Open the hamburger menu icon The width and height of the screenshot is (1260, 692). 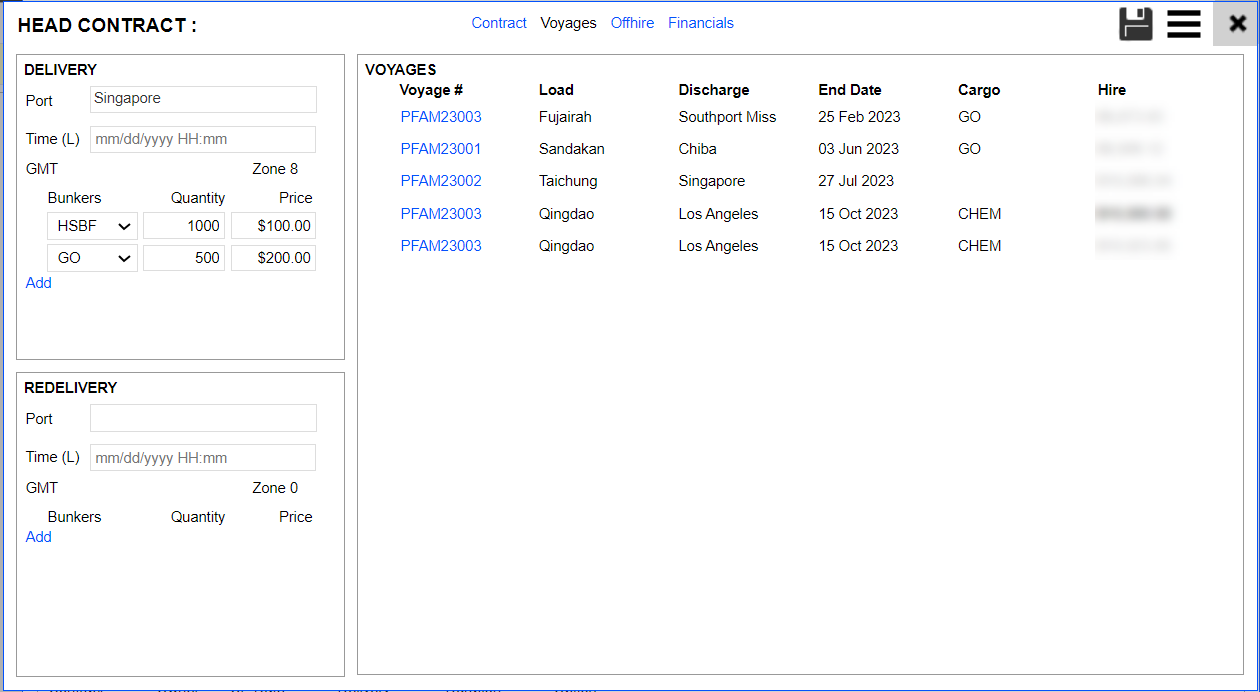point(1183,23)
